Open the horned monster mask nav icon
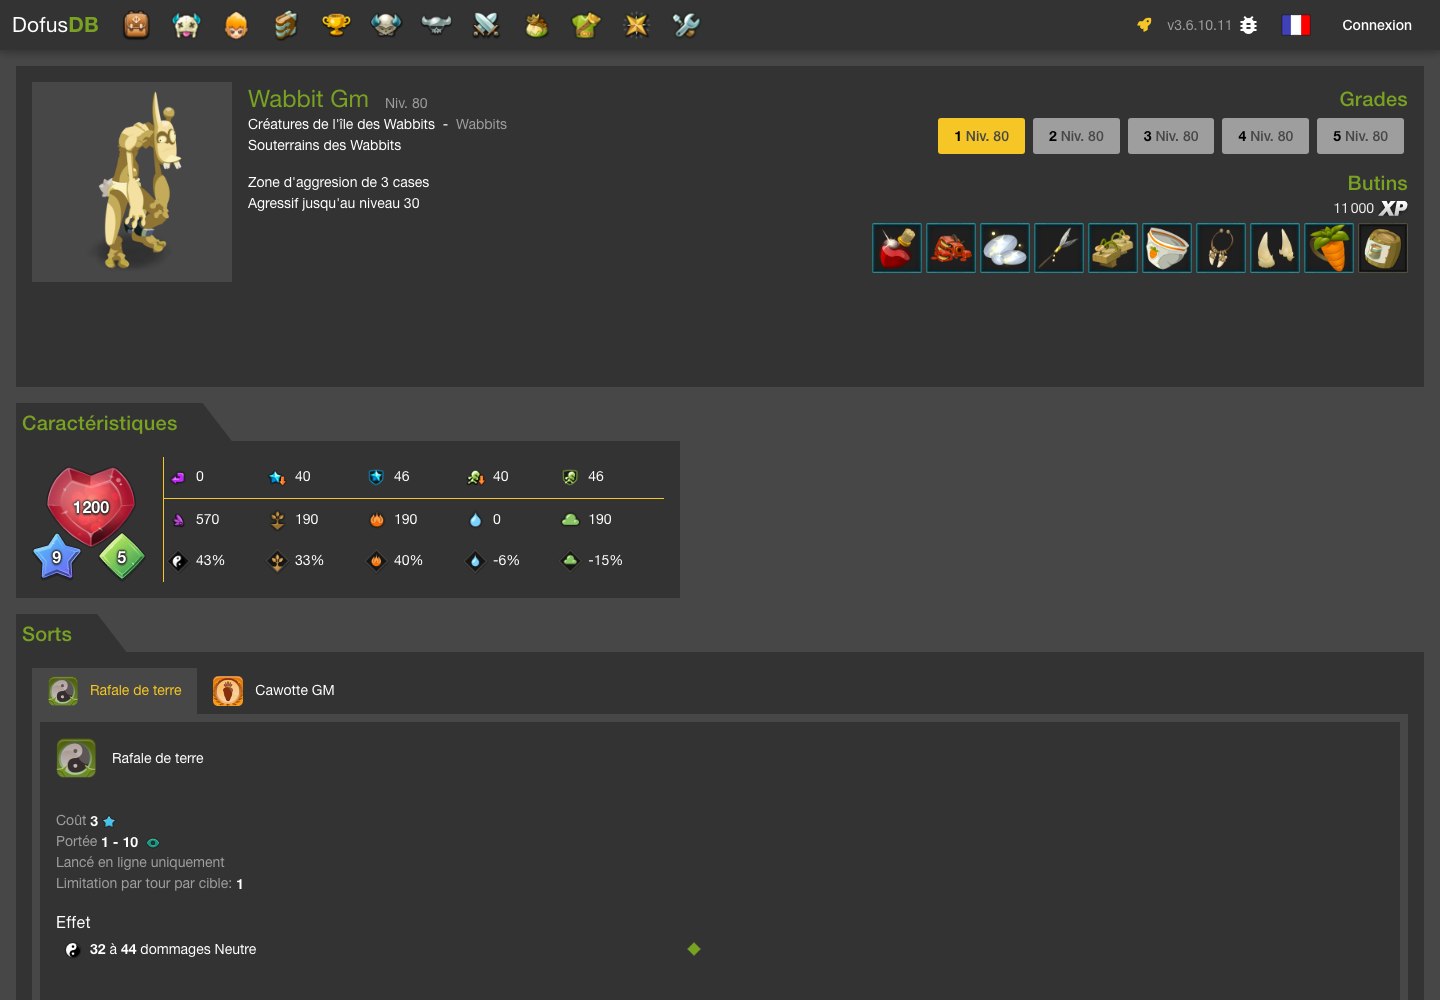Viewport: 1440px width, 1000px height. 186,25
